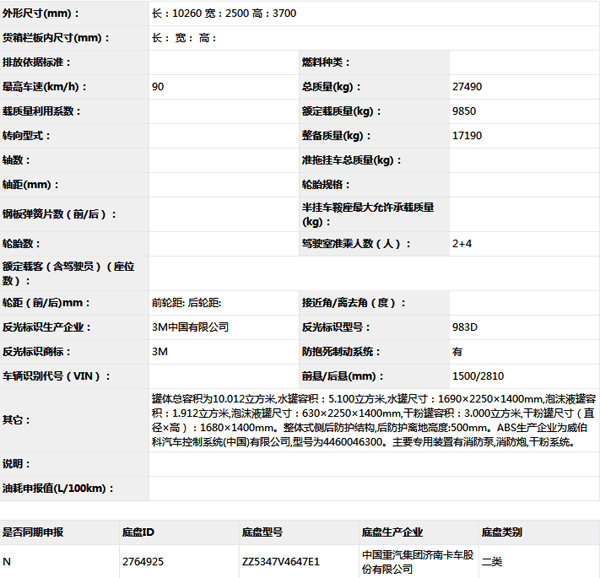600x578 pixels.
Task: Click the 底盘ID column header
Action: [139, 532]
